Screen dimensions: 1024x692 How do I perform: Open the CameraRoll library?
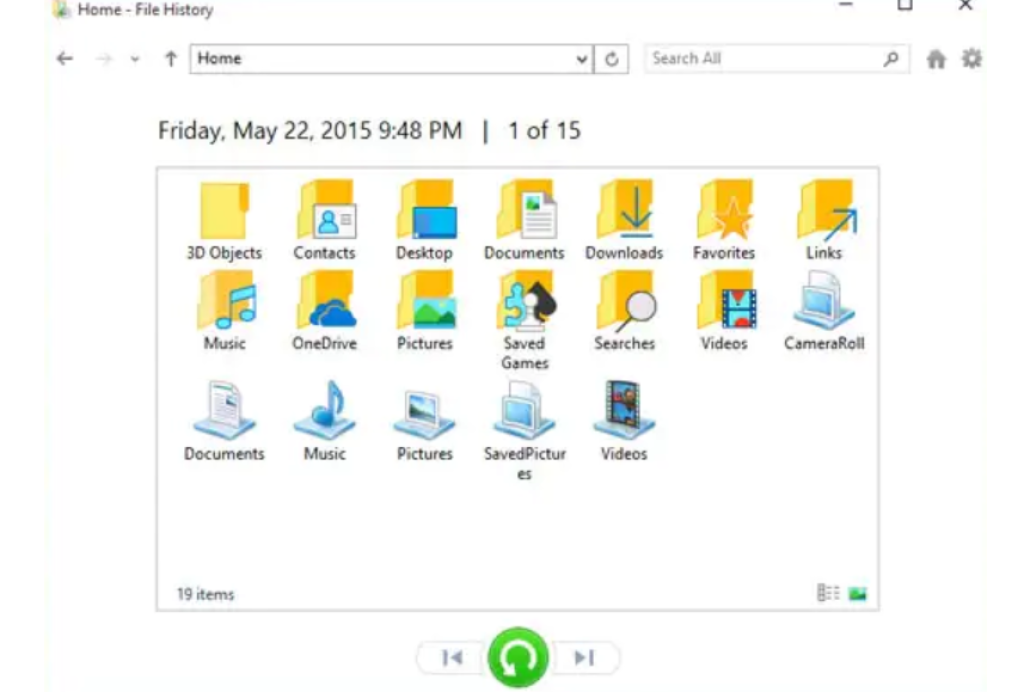pyautogui.click(x=824, y=311)
